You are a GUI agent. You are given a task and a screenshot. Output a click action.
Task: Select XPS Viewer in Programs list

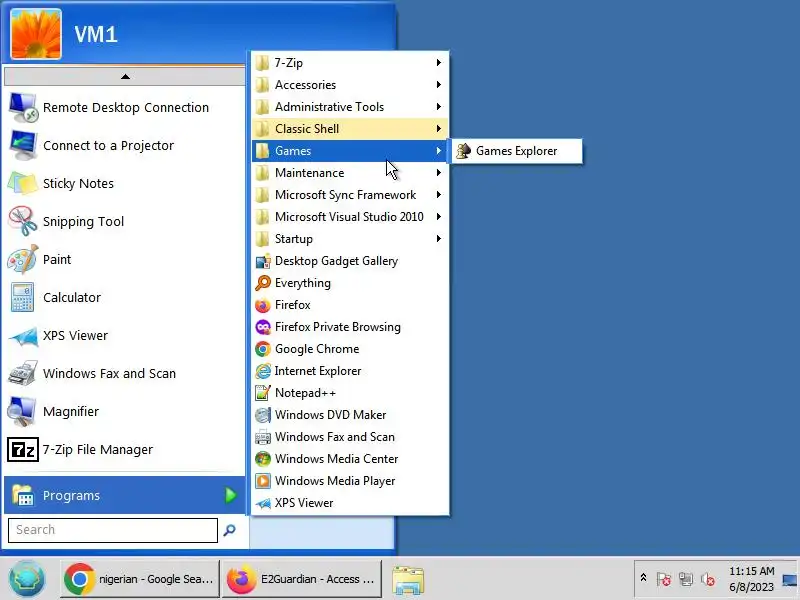351,503
